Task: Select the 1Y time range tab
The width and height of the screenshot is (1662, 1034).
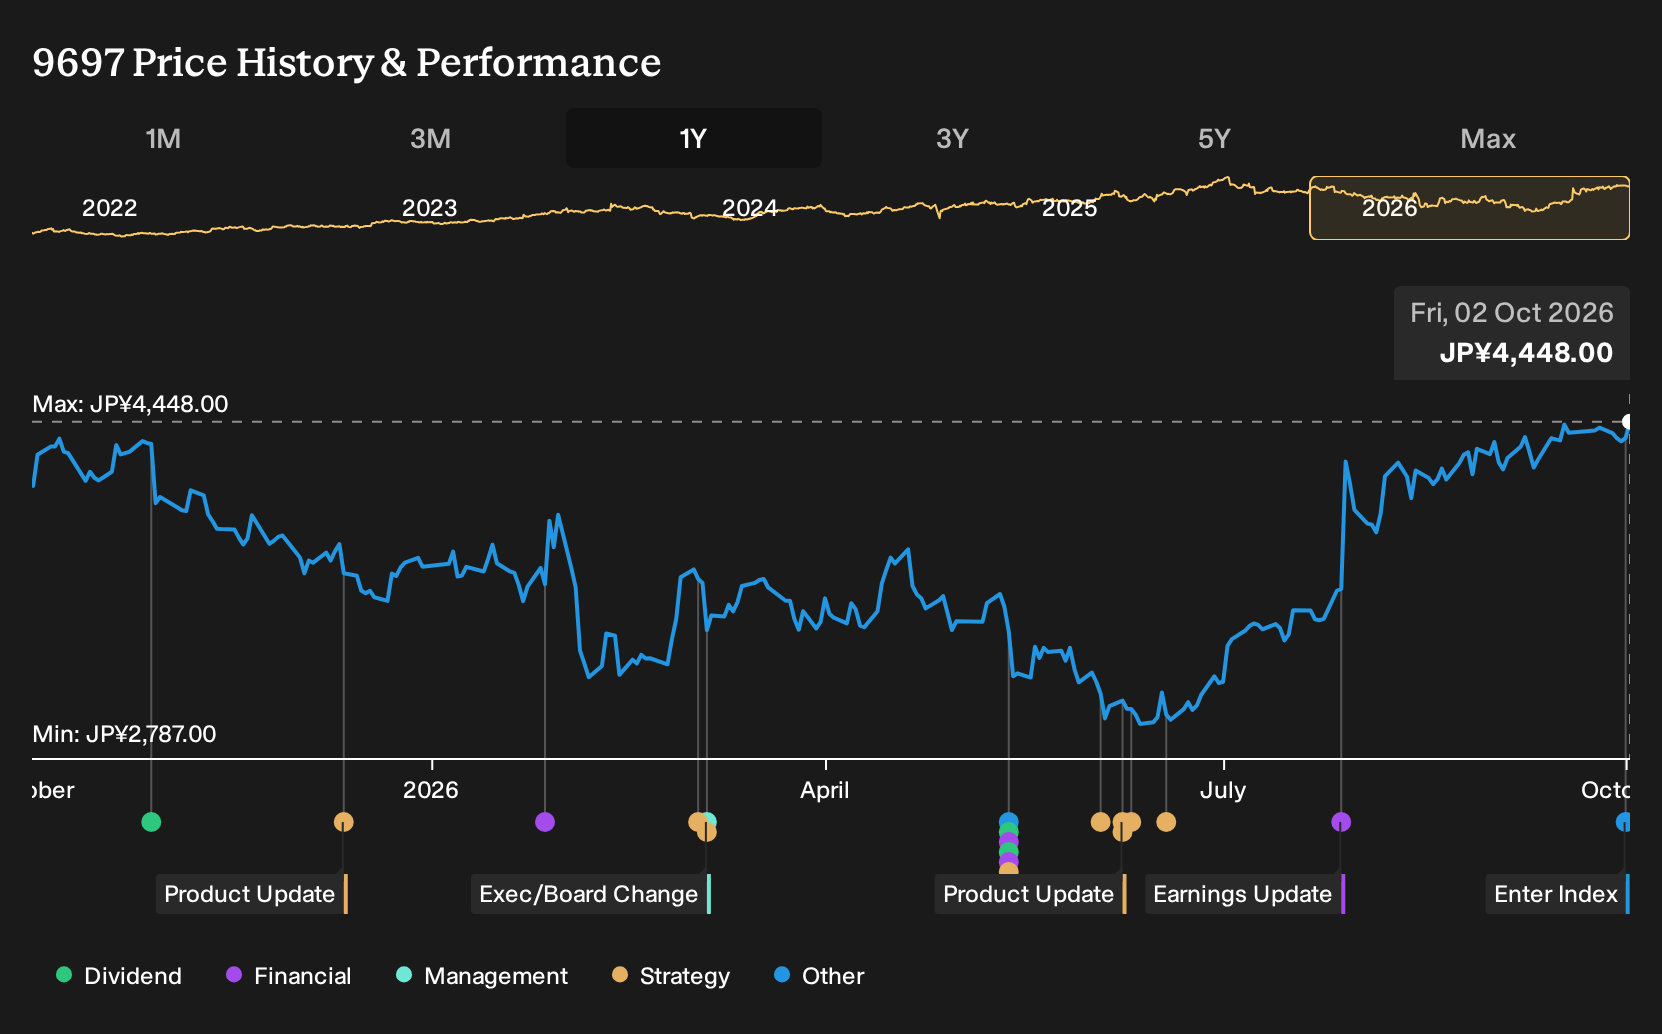Action: (694, 138)
